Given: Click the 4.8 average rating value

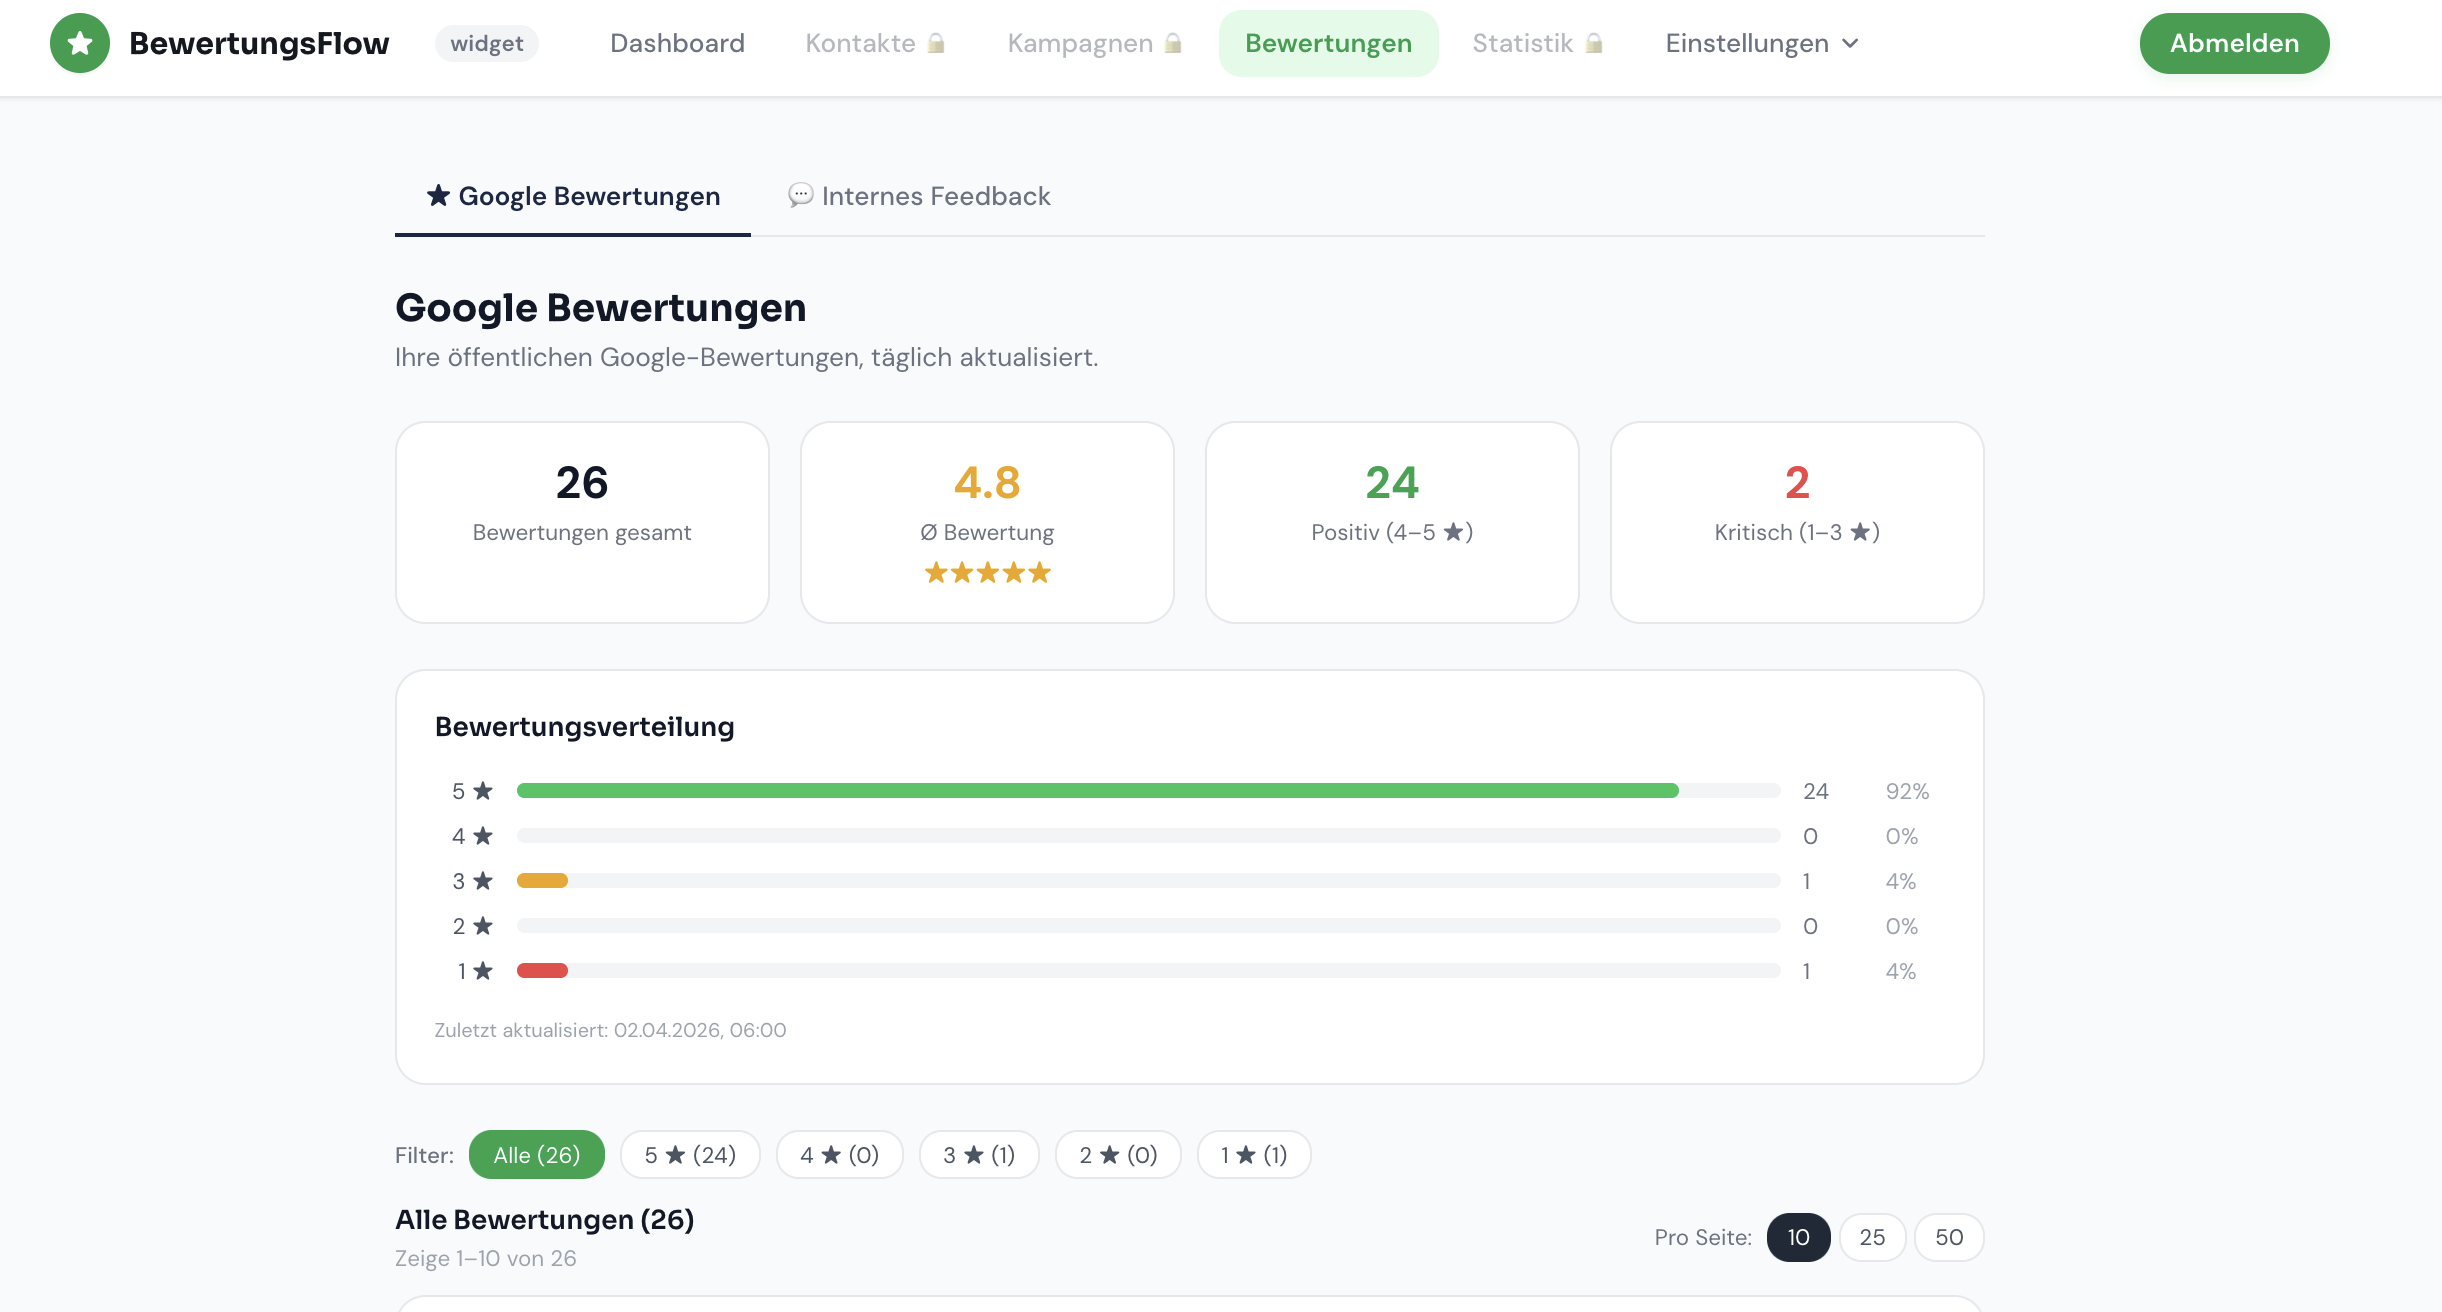Looking at the screenshot, I should [x=987, y=483].
